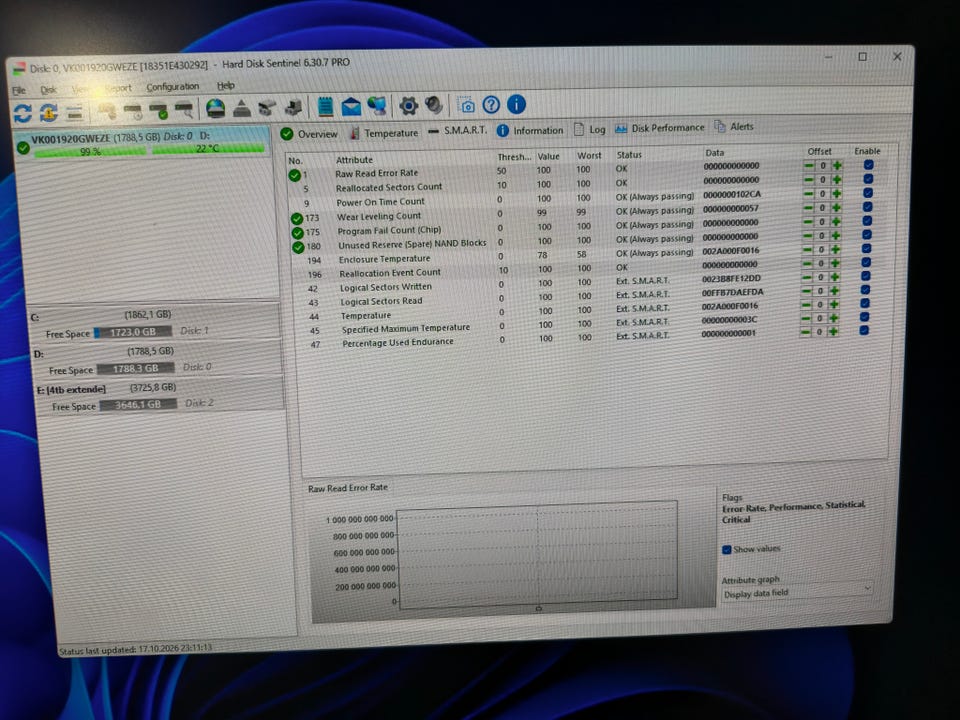Open the Log tab
This screenshot has width=960, height=720.
[x=590, y=129]
